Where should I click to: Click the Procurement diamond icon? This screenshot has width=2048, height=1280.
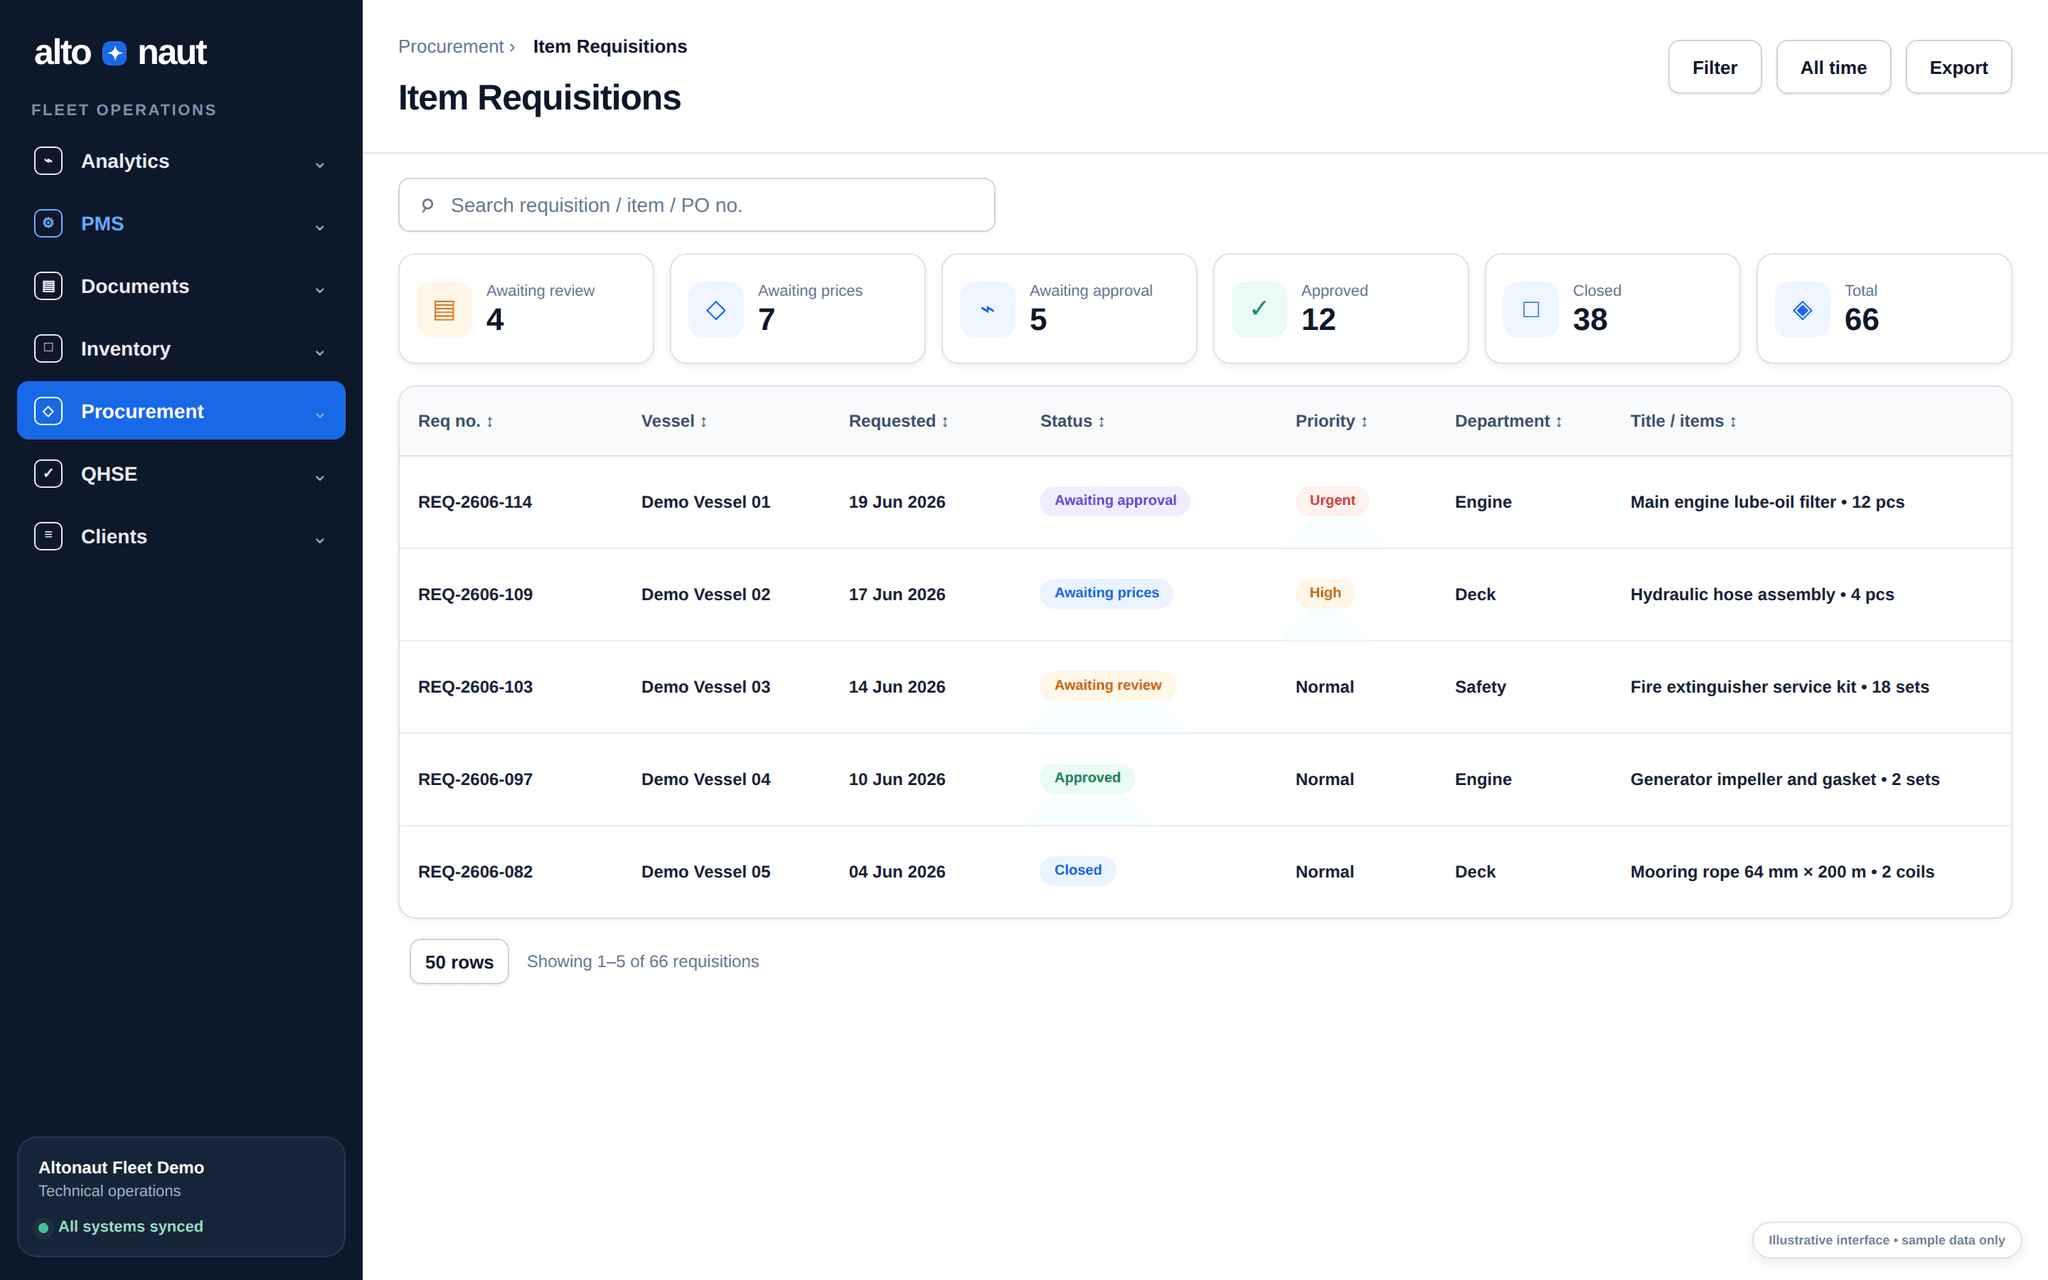coord(48,411)
